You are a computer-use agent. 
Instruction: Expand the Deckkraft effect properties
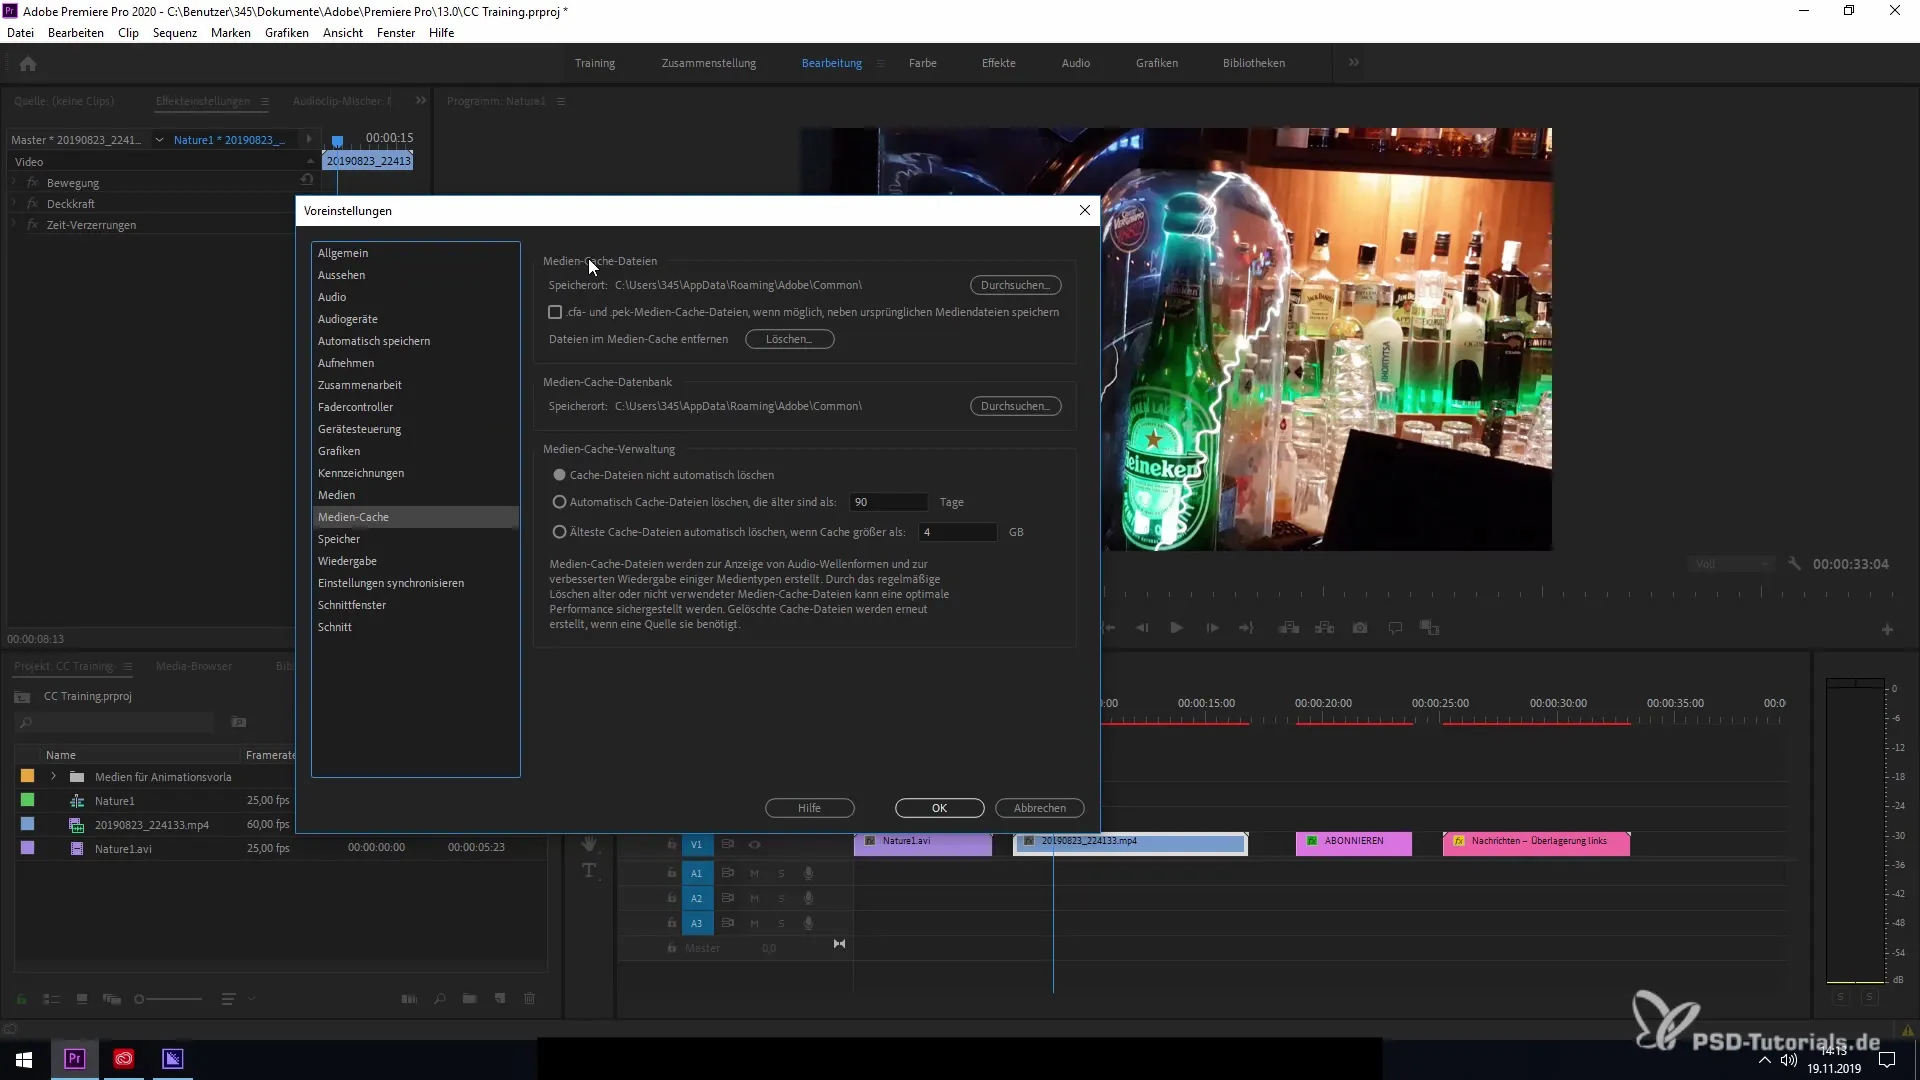pos(14,204)
